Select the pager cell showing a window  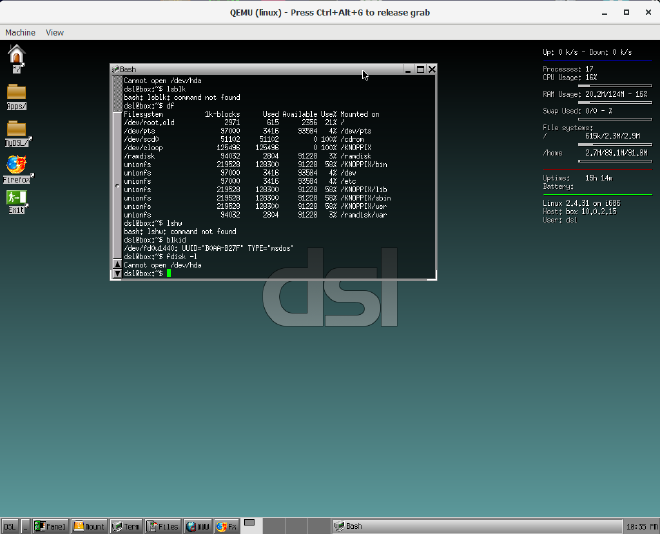click(x=252, y=526)
